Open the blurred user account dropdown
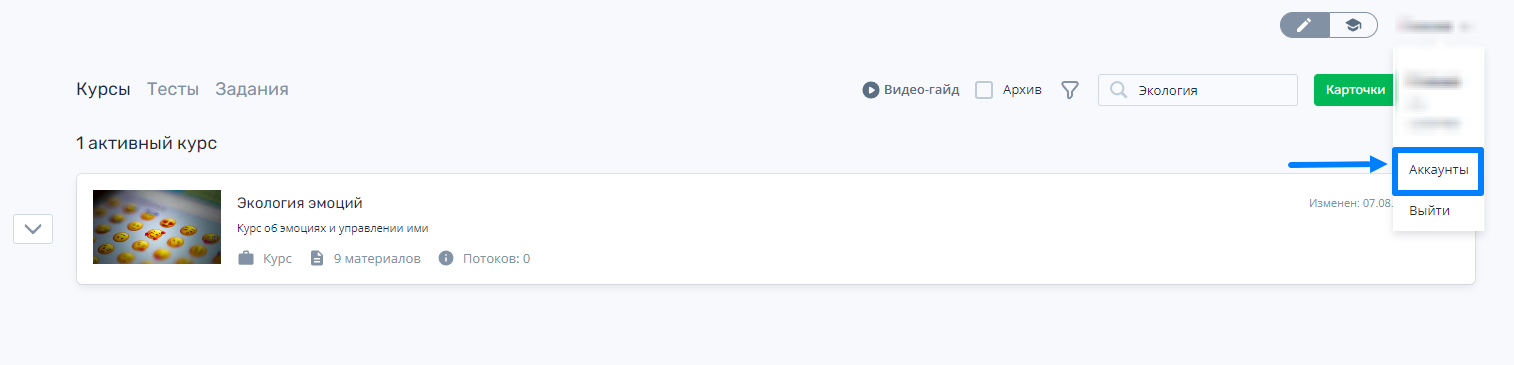1514x365 pixels. coord(1436,26)
